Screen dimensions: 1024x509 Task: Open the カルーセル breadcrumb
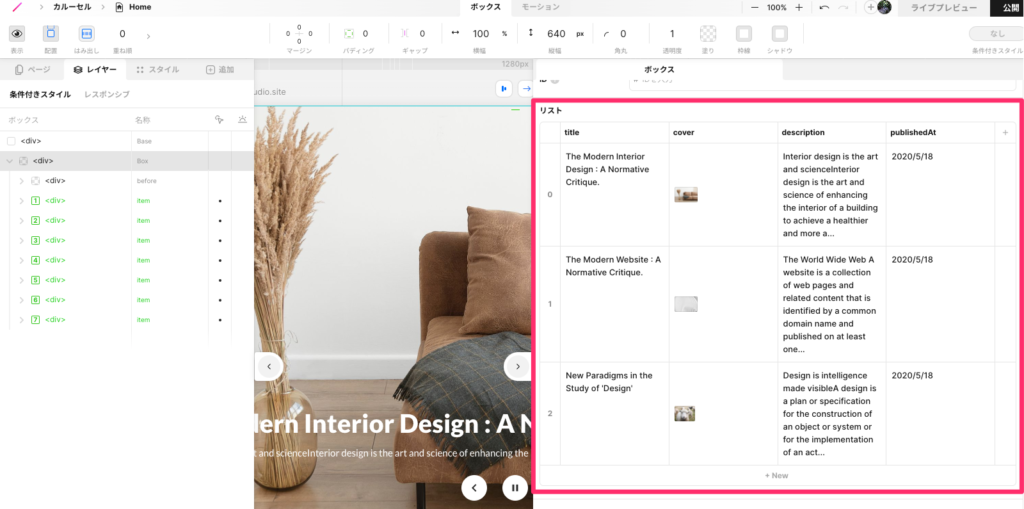click(x=72, y=7)
